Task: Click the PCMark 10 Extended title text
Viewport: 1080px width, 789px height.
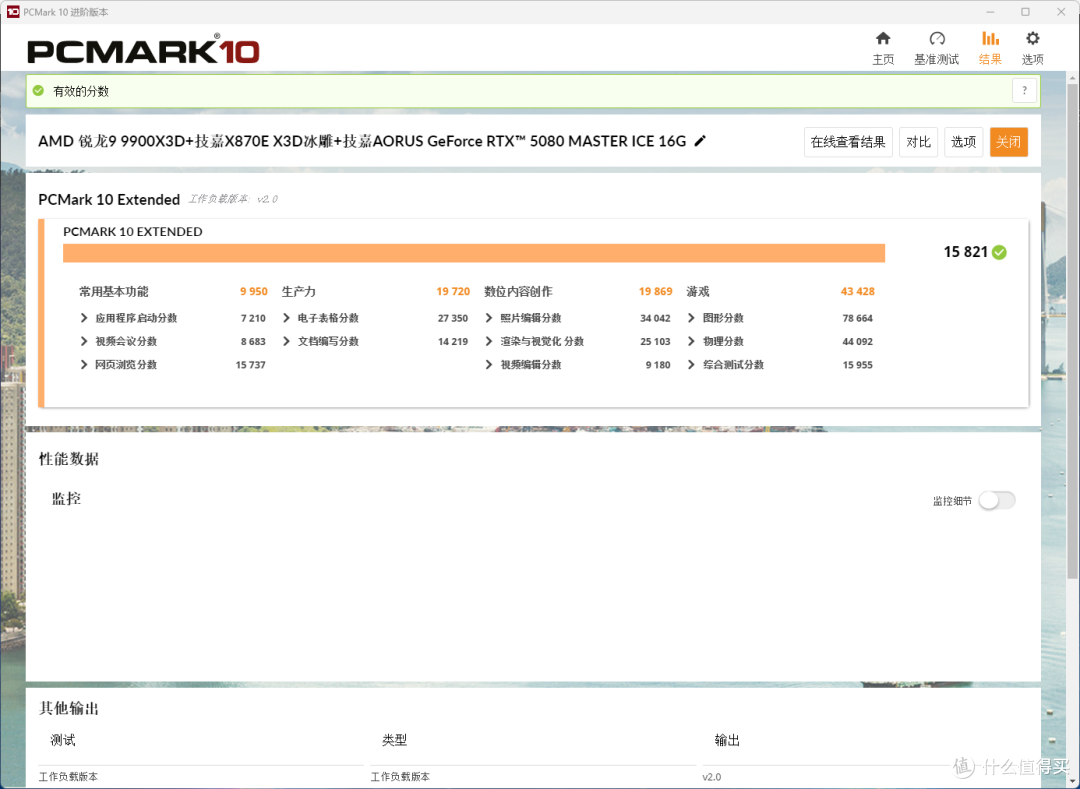Action: (x=109, y=200)
